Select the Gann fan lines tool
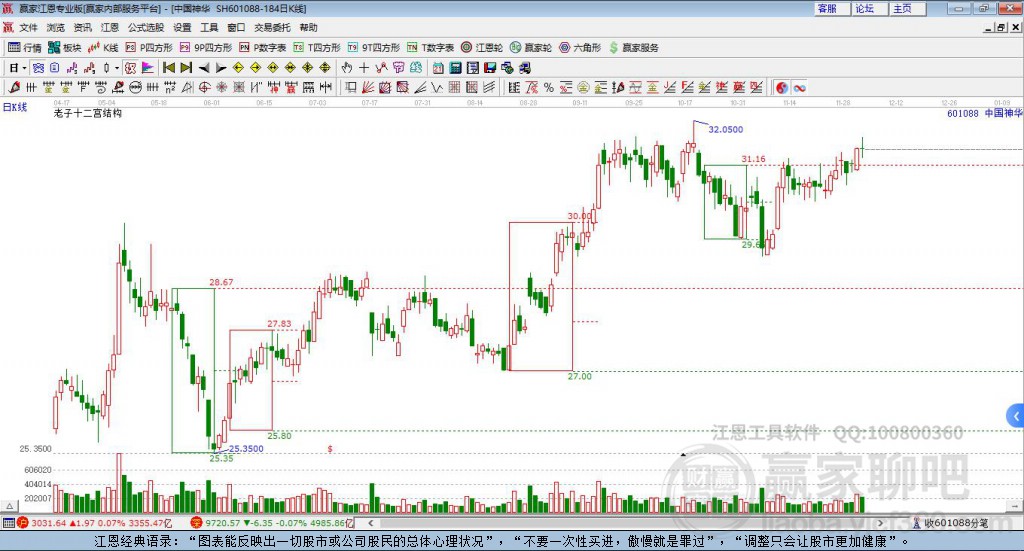 pos(368,87)
